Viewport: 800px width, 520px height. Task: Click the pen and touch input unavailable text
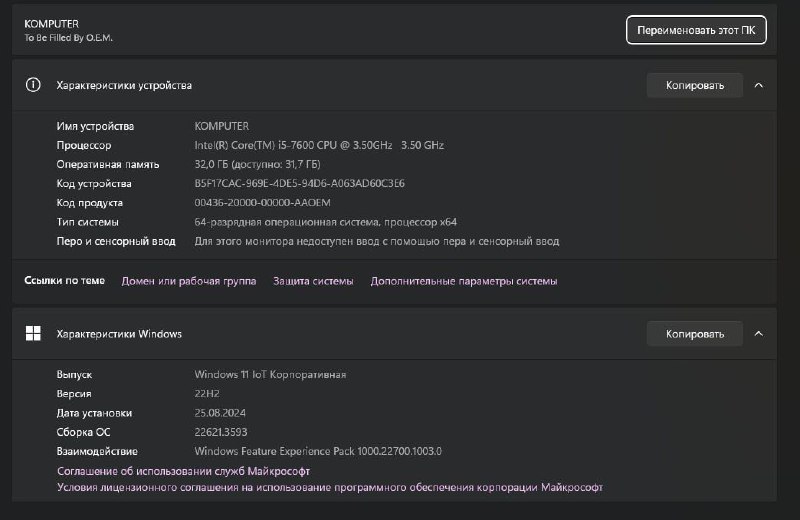[x=377, y=241]
